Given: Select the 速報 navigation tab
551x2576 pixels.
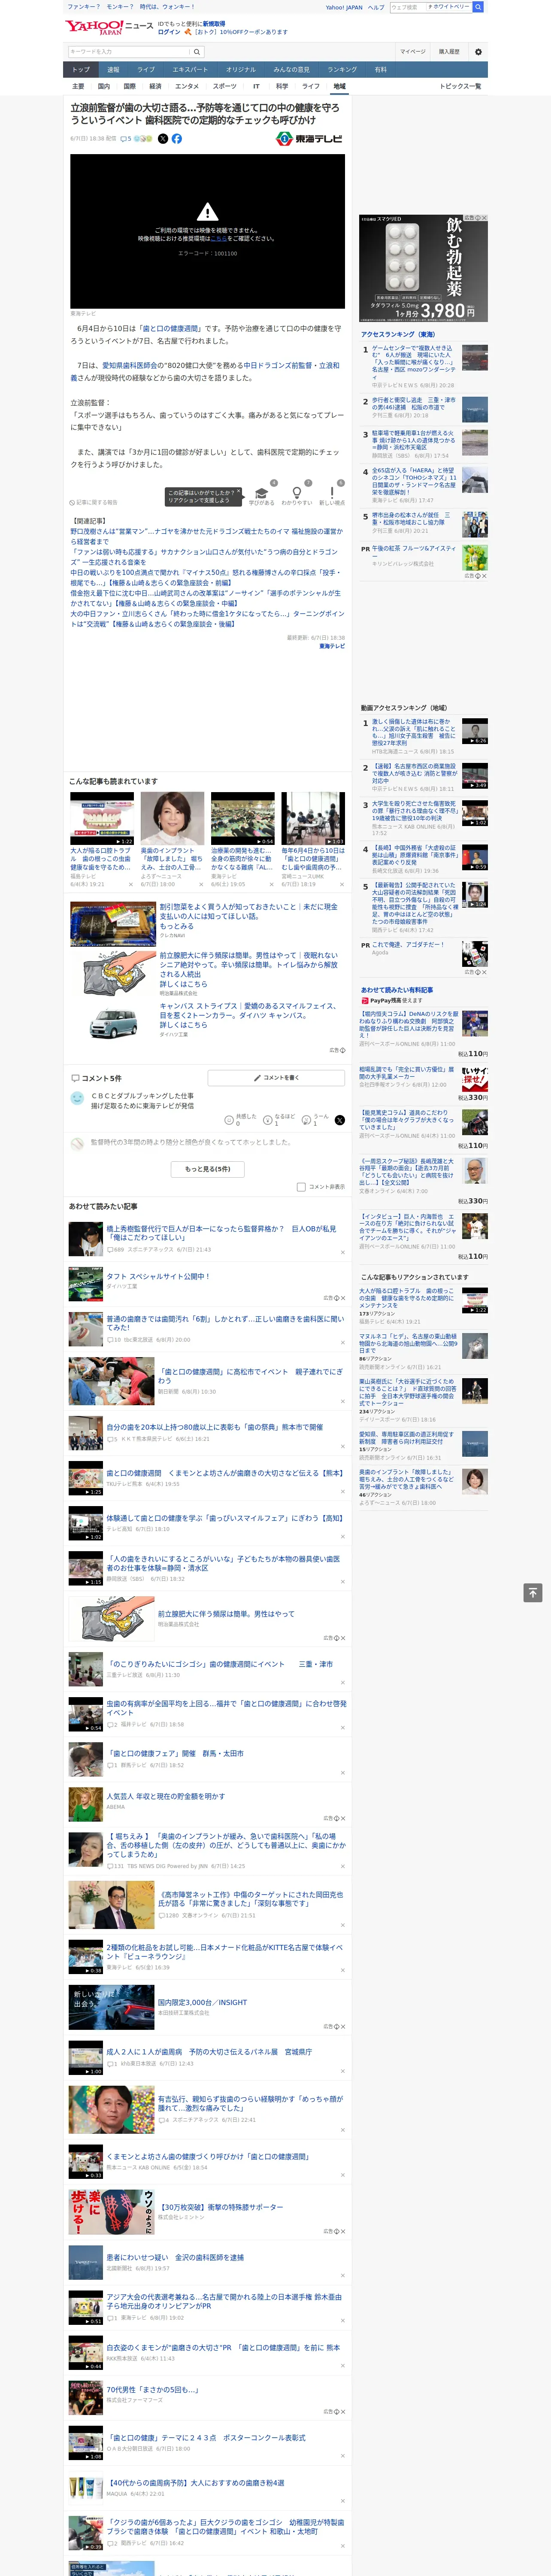Looking at the screenshot, I should [x=113, y=70].
